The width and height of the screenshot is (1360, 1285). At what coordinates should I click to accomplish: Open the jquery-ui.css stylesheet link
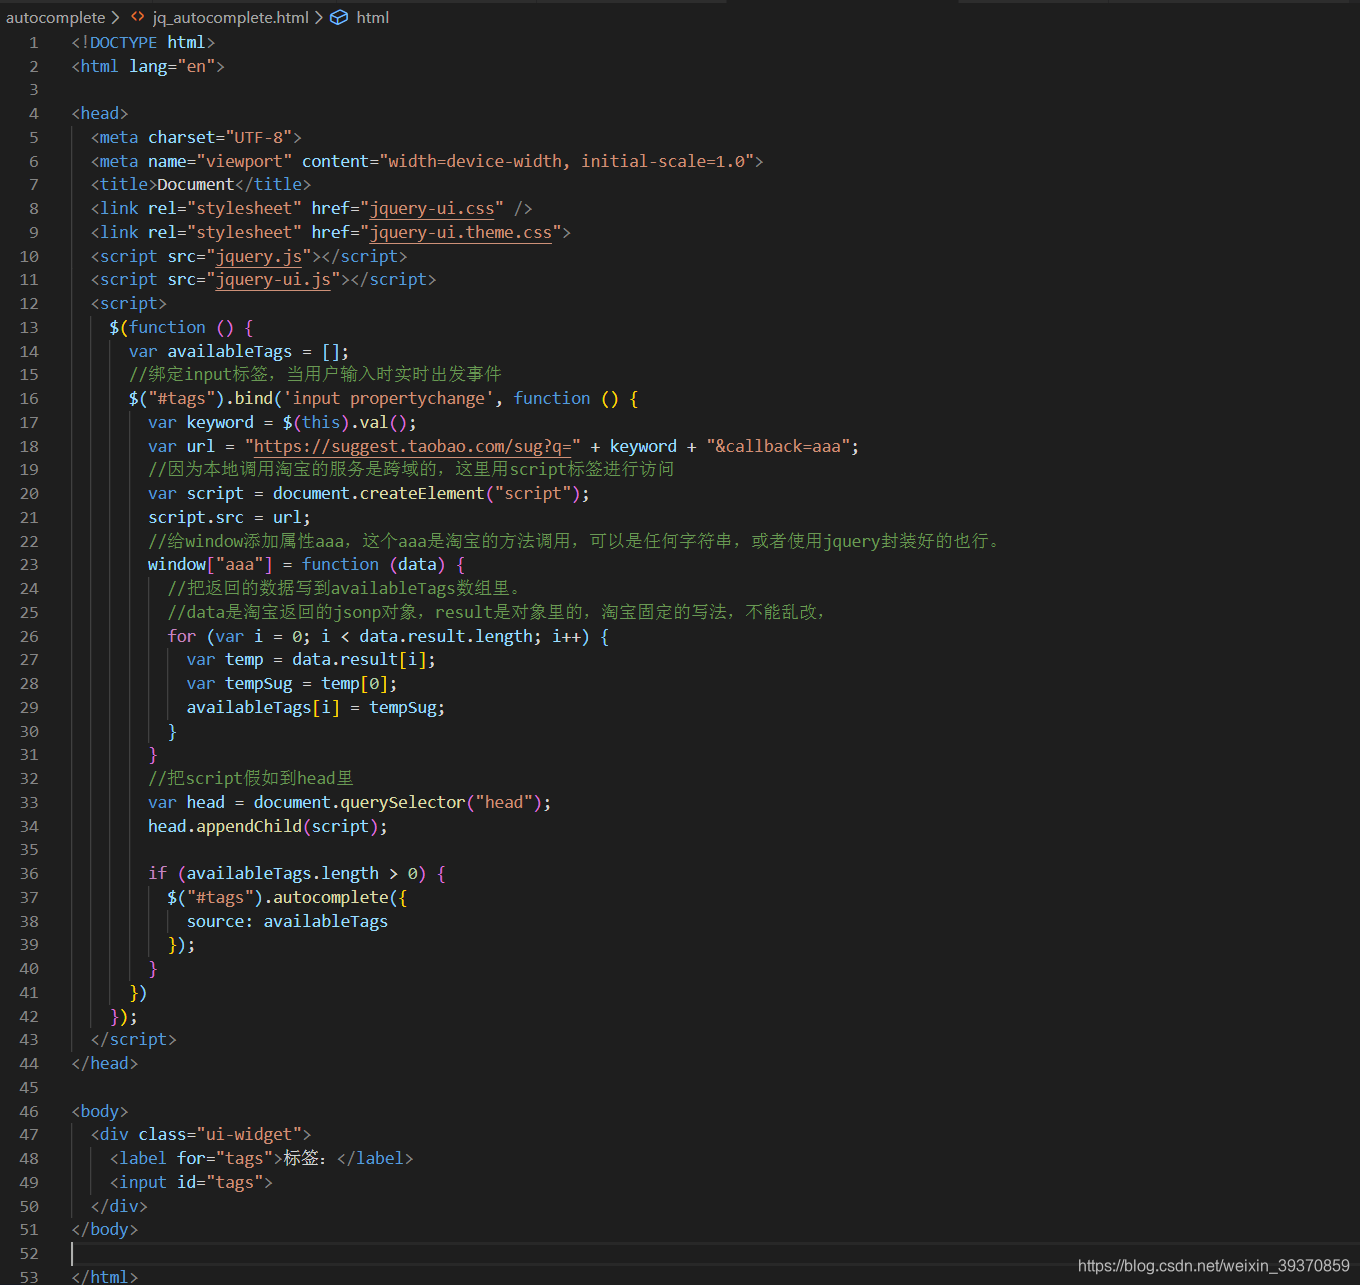433,208
